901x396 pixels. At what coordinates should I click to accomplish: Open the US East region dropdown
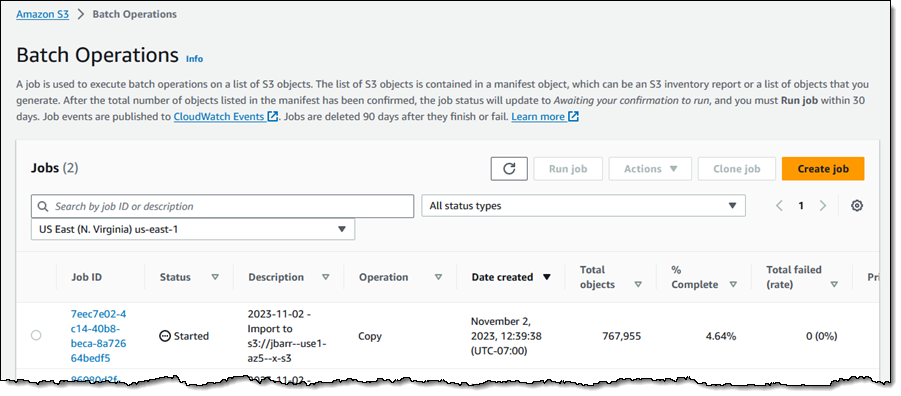[193, 229]
